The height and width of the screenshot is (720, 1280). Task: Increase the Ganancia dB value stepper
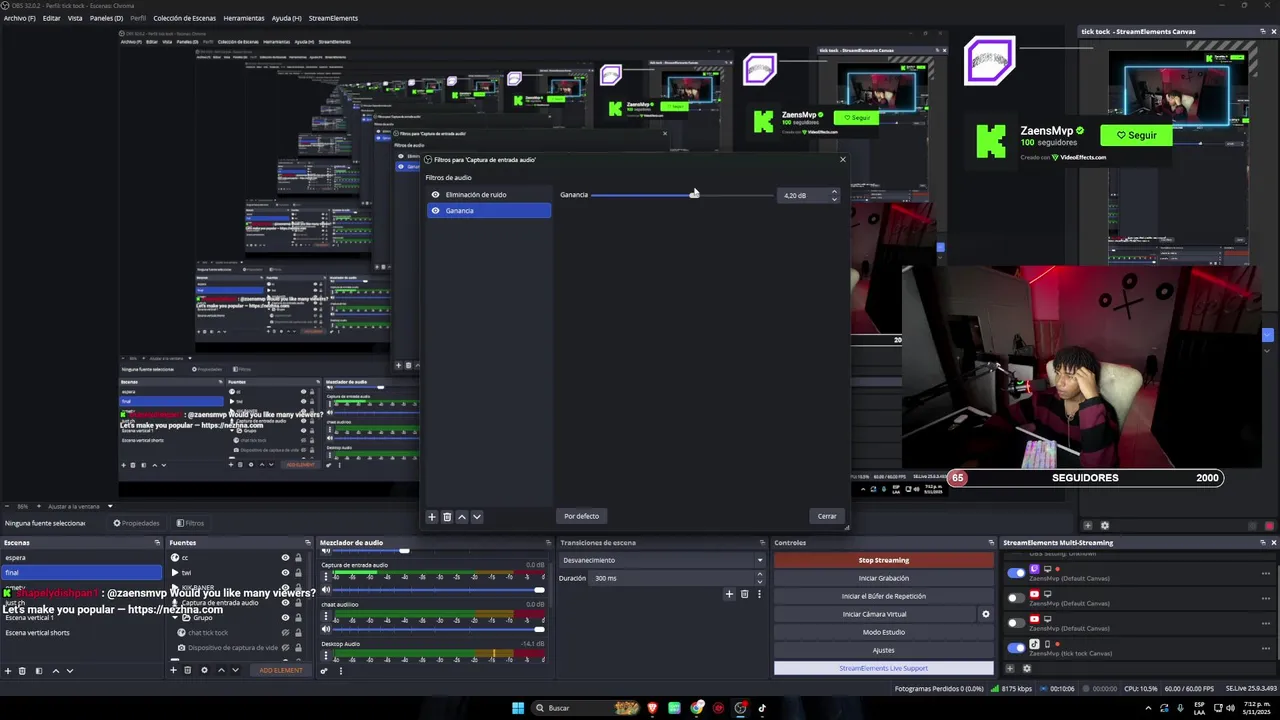(x=834, y=192)
